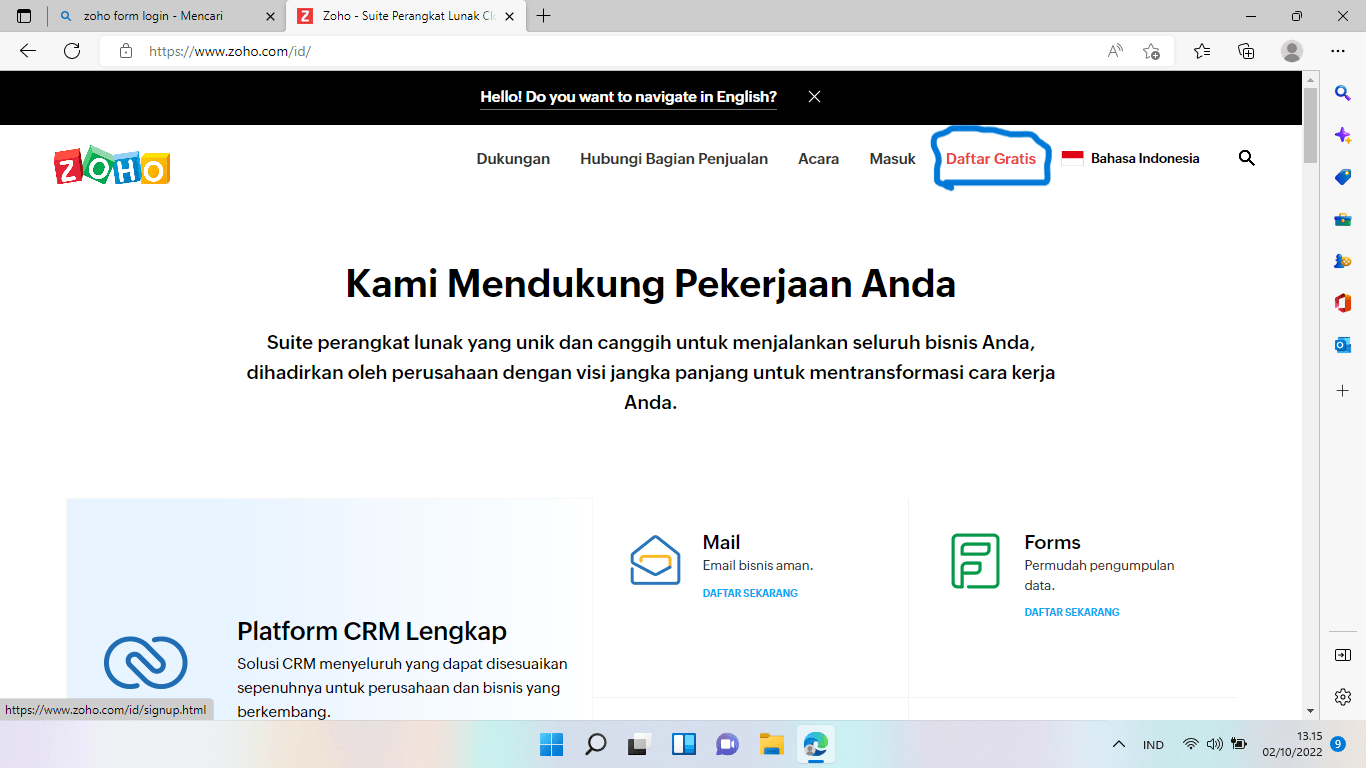Image resolution: width=1366 pixels, height=768 pixels.
Task: Open Microsoft Office icon in sidebar
Action: click(x=1343, y=303)
